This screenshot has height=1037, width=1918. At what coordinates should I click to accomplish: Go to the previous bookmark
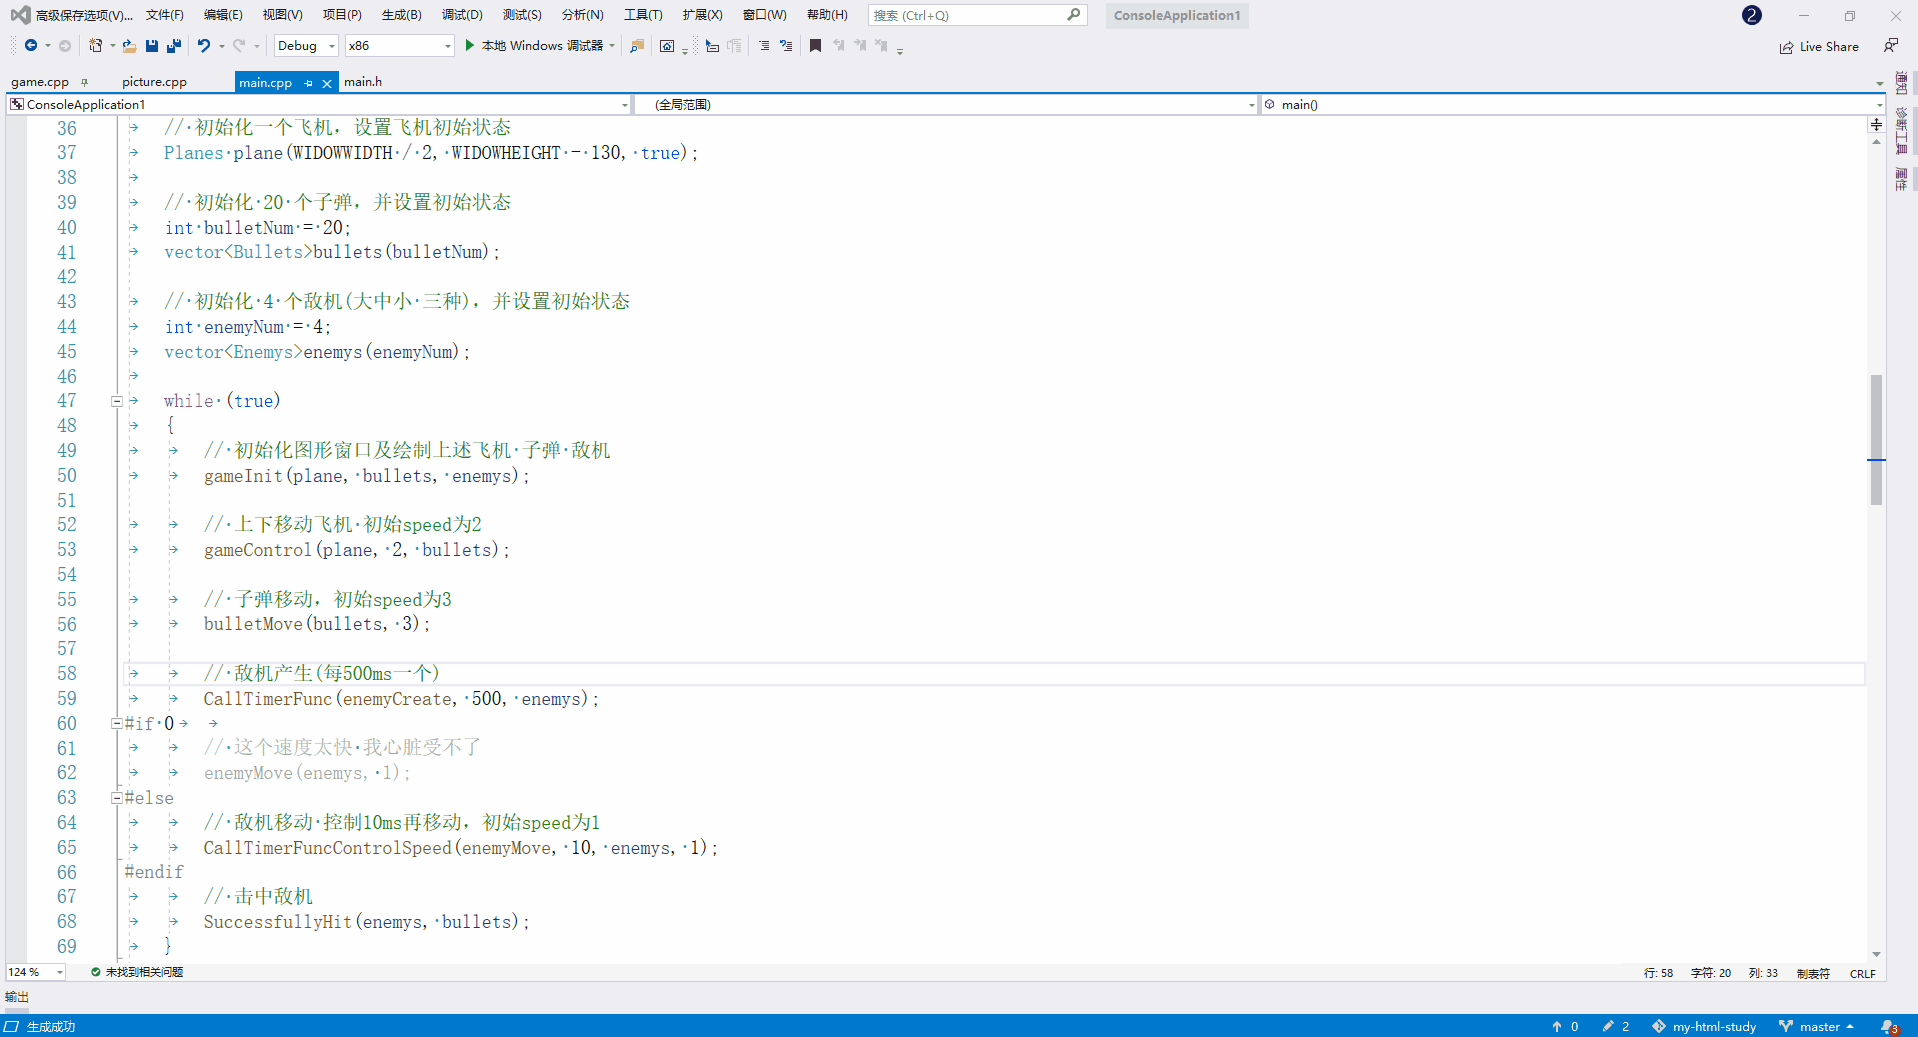838,46
